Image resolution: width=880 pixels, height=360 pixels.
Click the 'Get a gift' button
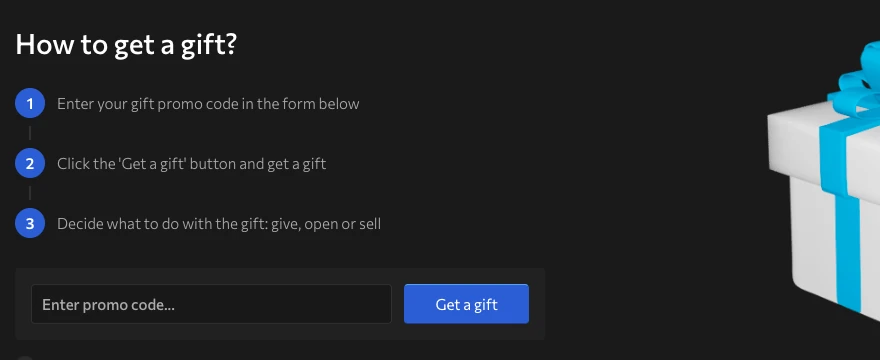[x=466, y=304]
